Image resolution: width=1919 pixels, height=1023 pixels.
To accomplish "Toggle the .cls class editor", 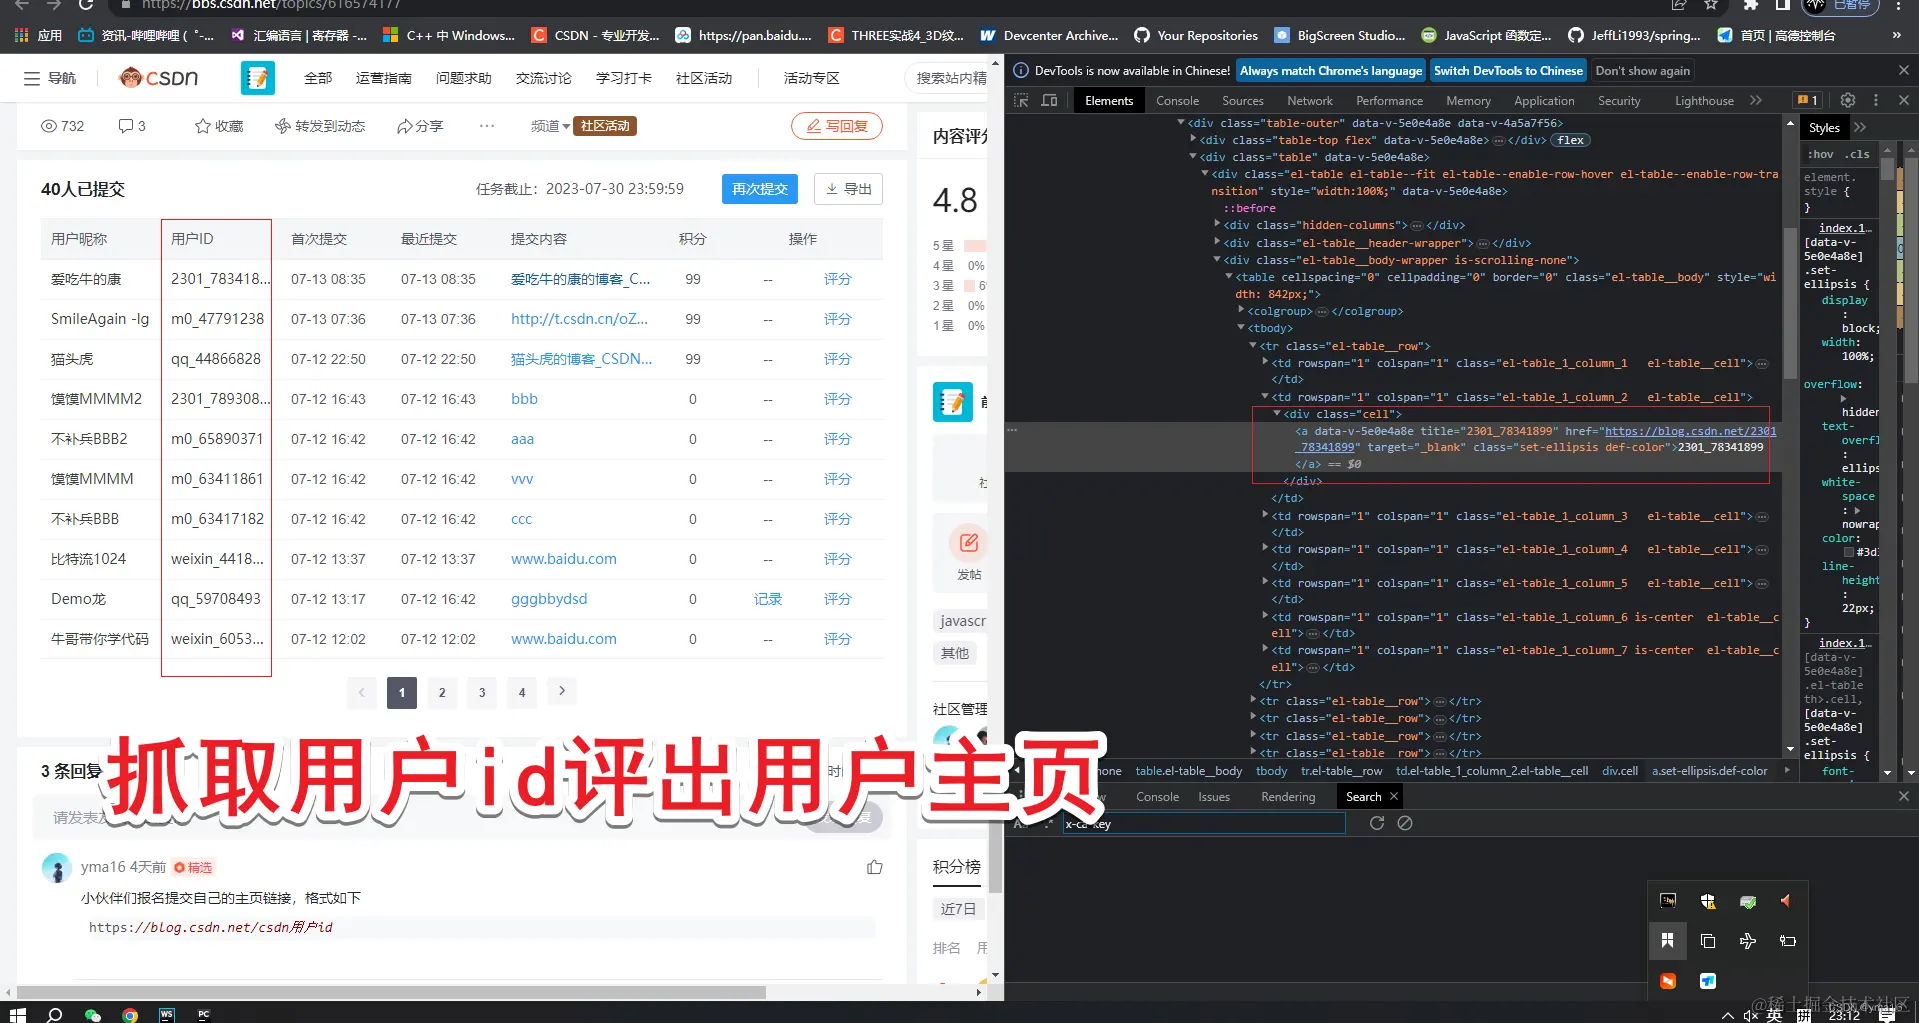I will coord(1858,154).
